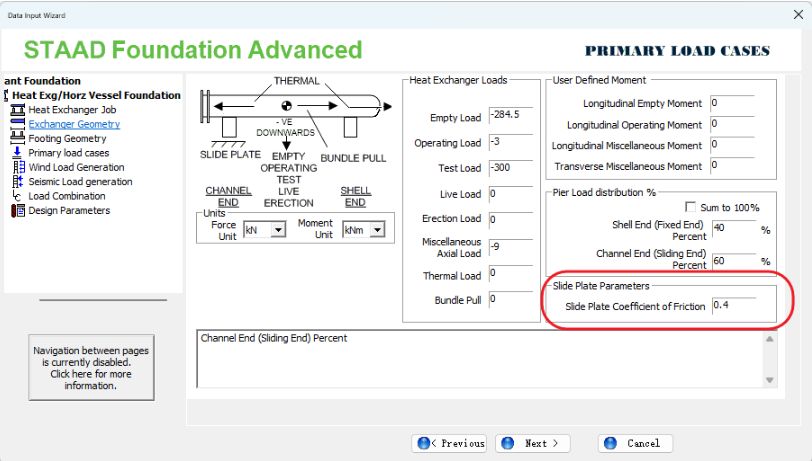Select Wind Load Generation tree item
Screen dimensions: 812x461
pos(76,167)
